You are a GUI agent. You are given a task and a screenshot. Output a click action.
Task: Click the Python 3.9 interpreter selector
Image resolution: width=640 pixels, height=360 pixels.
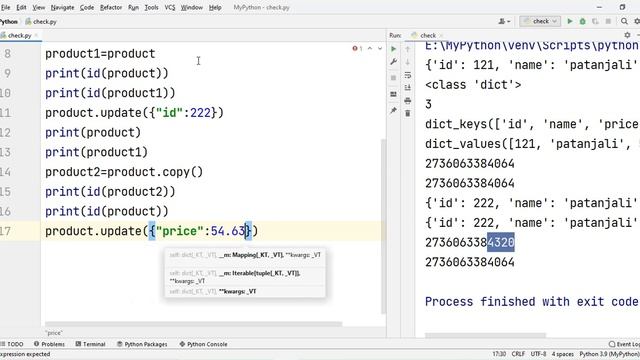(609, 354)
